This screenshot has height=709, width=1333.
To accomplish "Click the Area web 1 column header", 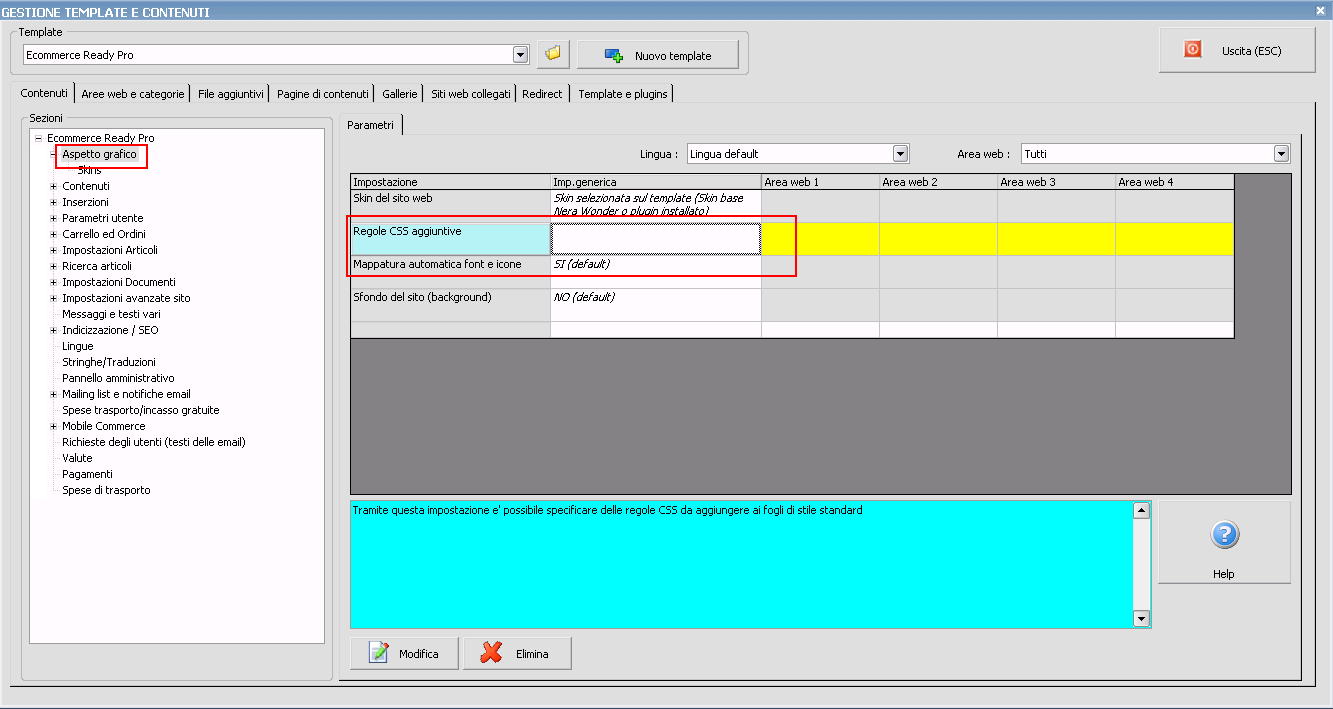I will click(x=820, y=182).
